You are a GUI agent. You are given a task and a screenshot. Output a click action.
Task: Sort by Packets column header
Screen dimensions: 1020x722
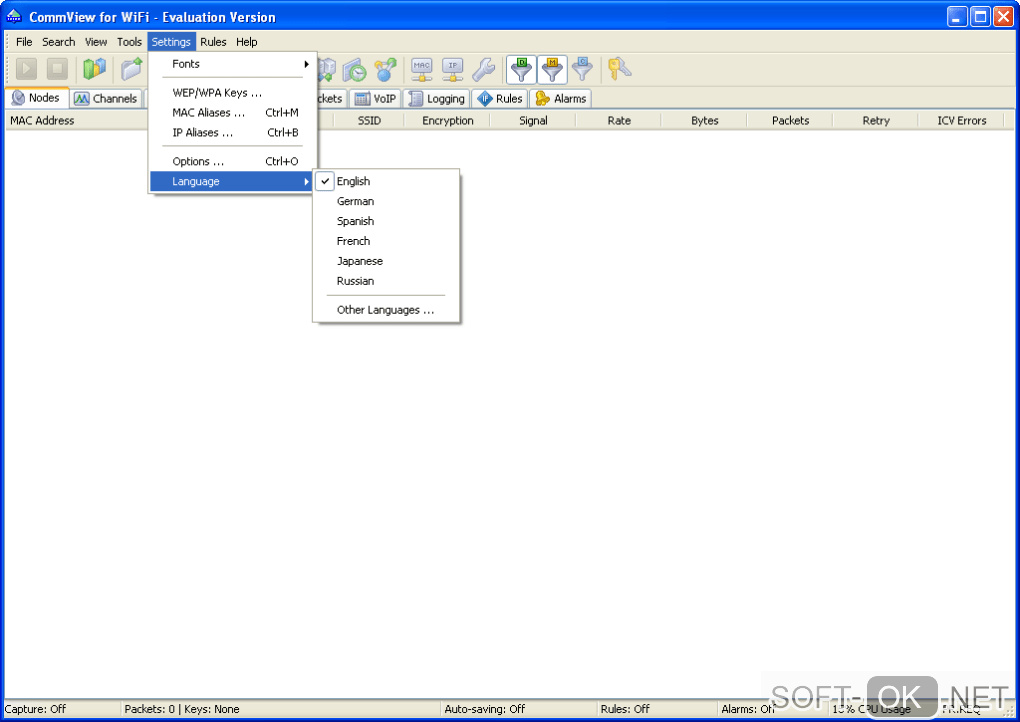pyautogui.click(x=790, y=120)
